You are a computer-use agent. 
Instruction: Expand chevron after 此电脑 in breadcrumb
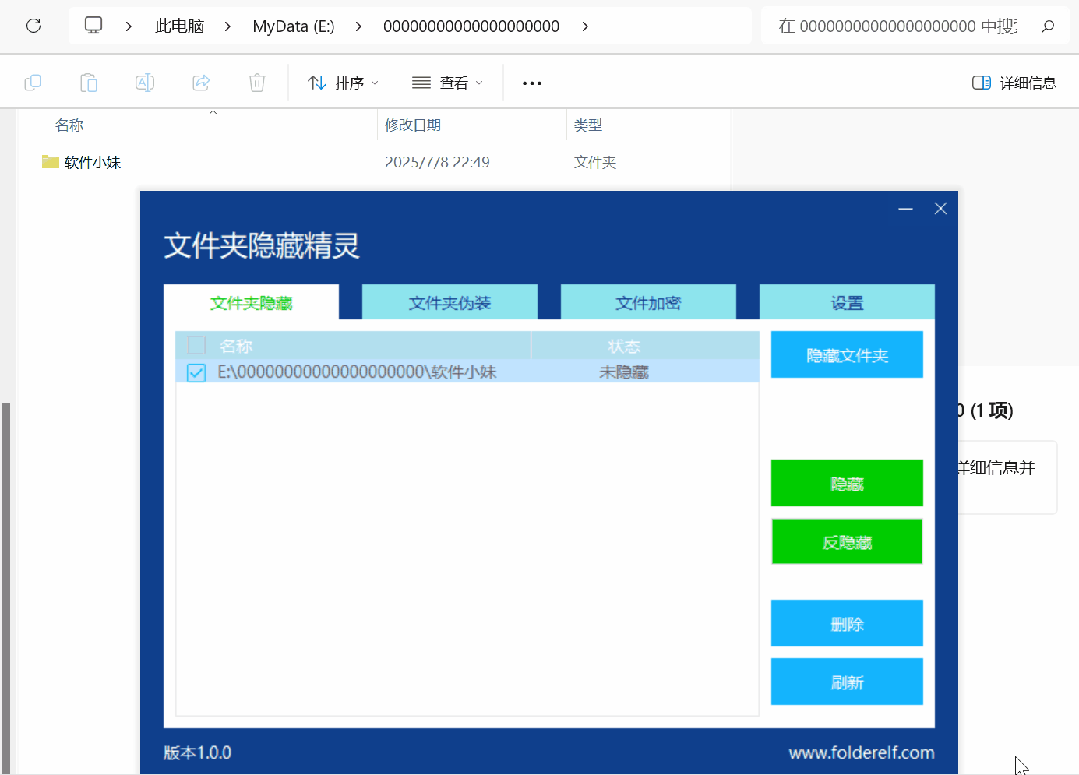228,26
